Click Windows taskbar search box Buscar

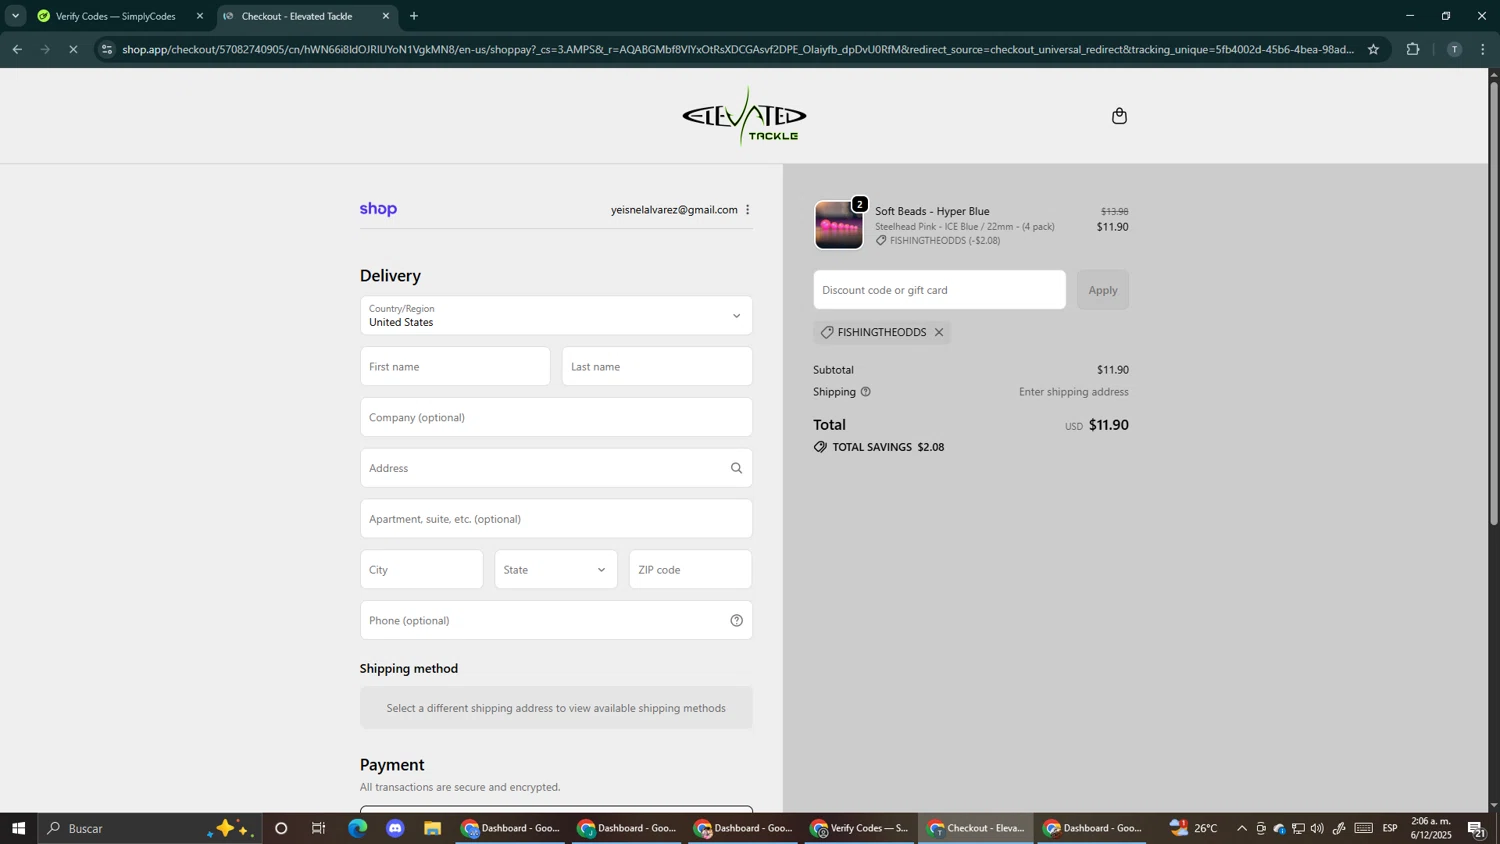coord(150,828)
